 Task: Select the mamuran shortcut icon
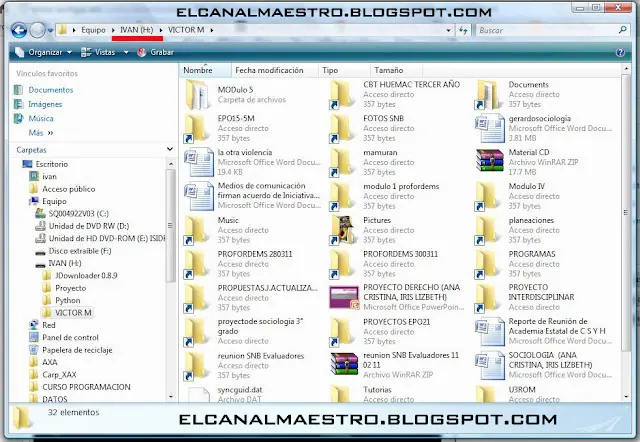(x=342, y=162)
